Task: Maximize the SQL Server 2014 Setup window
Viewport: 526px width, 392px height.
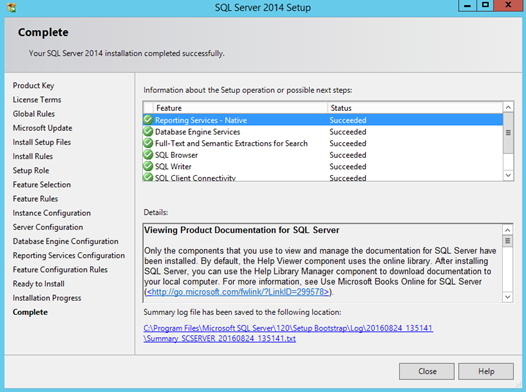Action: click(485, 5)
